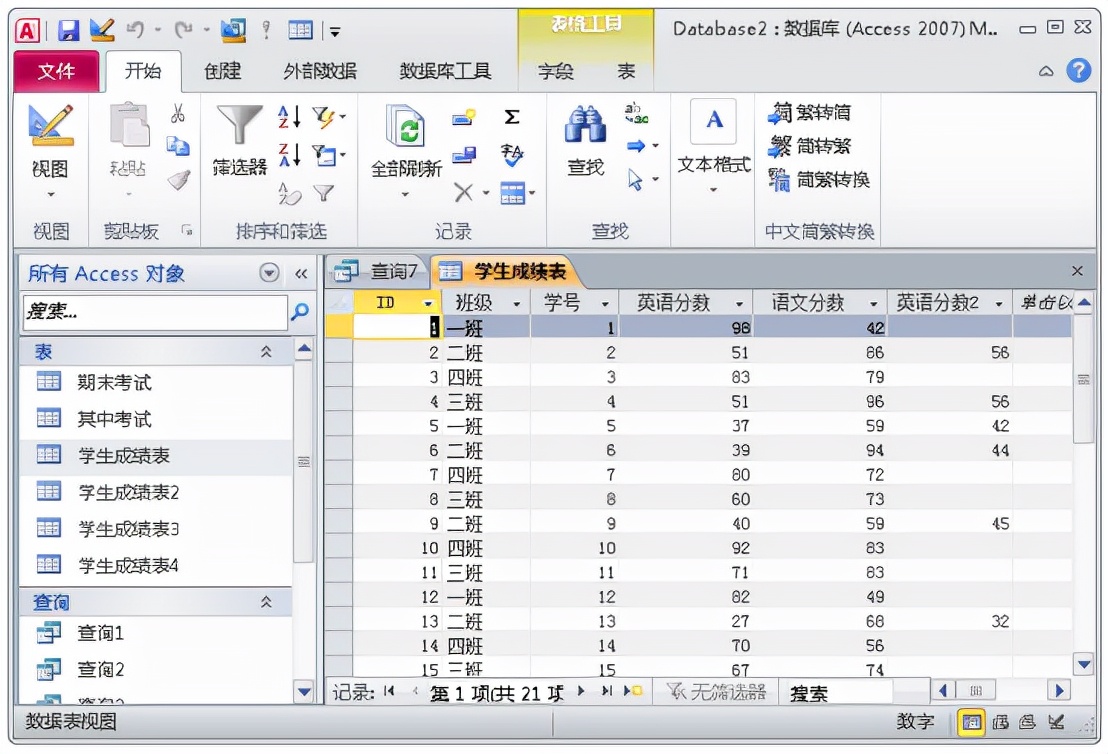Image resolution: width=1108 pixels, height=754 pixels.
Task: Switch to the 表 table tools tab
Action: [x=626, y=71]
